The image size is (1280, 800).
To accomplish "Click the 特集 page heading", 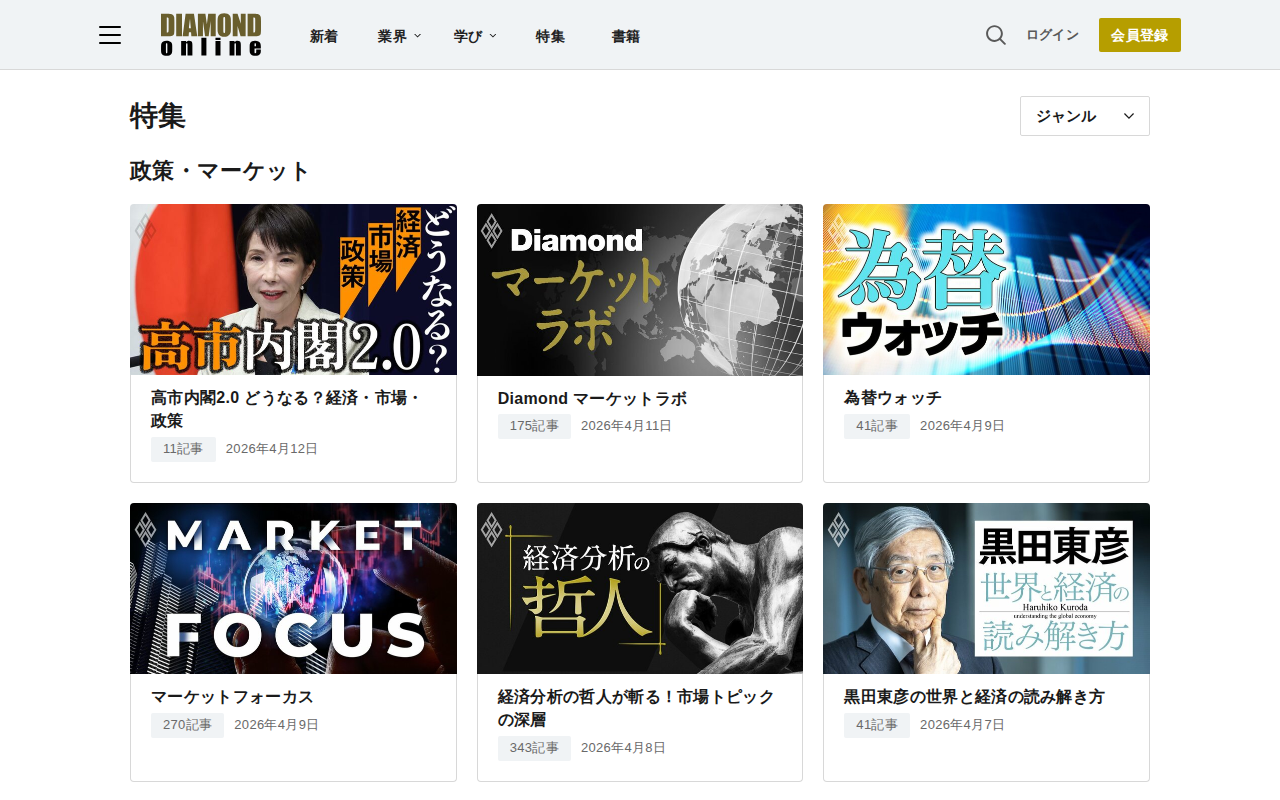I will 158,116.
